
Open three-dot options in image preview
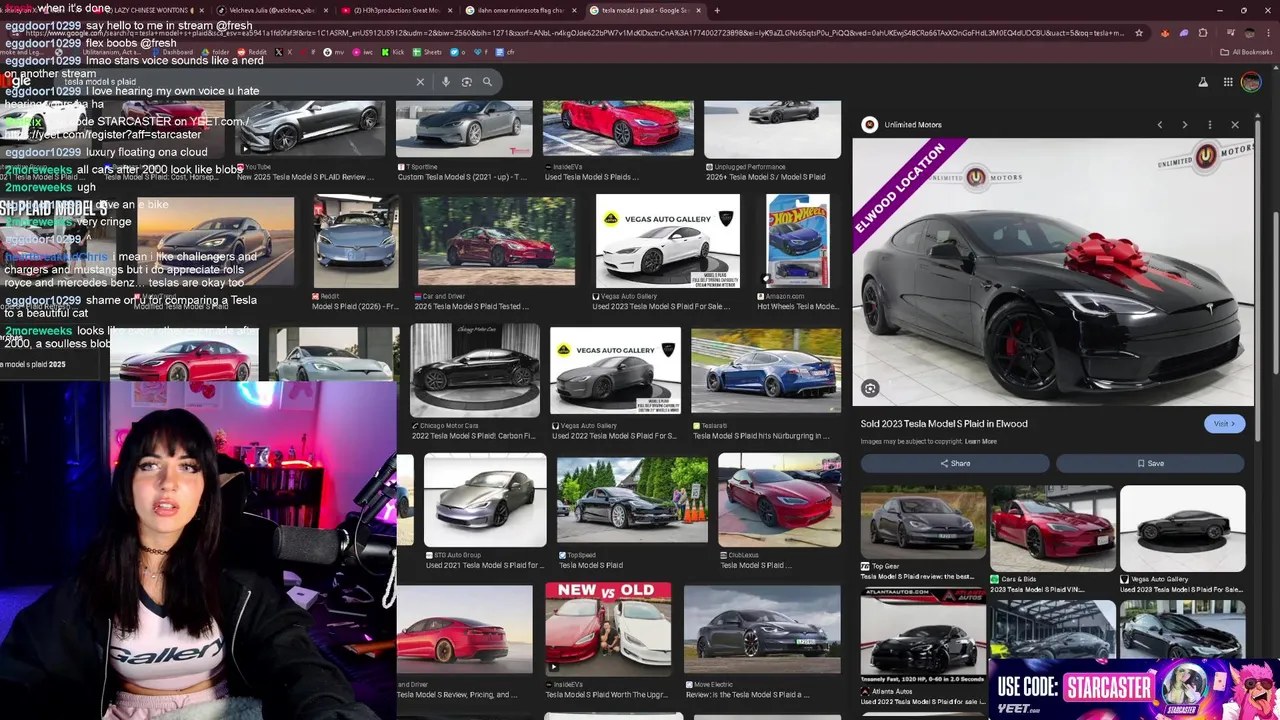(1210, 125)
